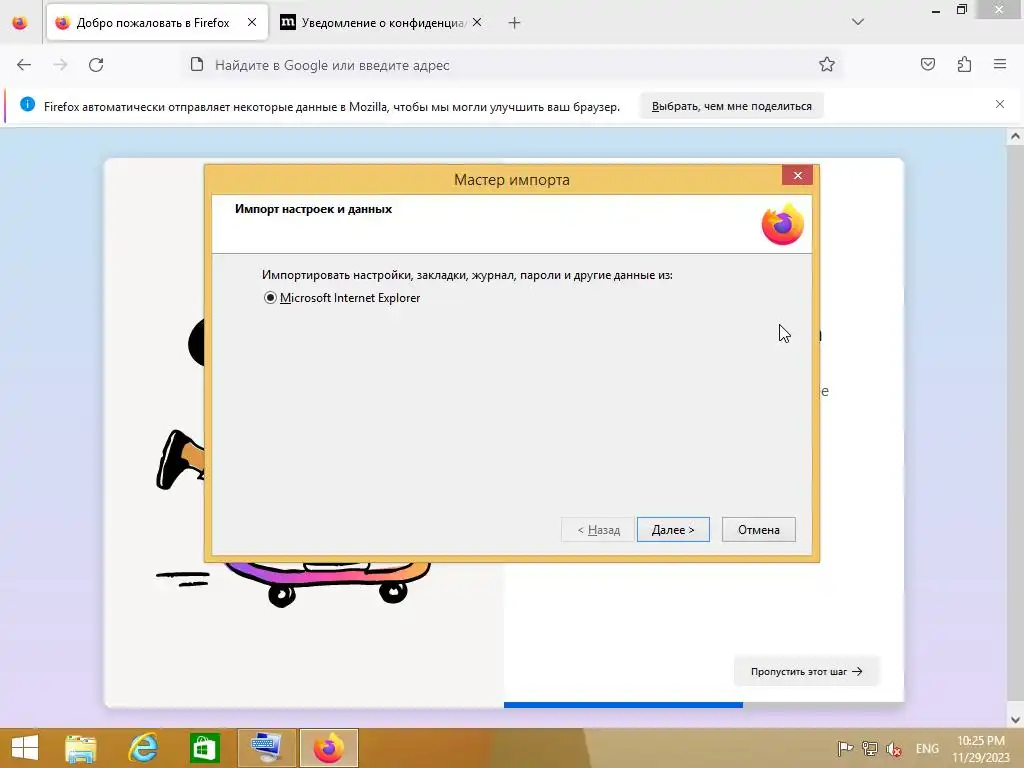Open the list all tabs dropdown
Viewport: 1024px width, 768px height.
click(x=858, y=22)
